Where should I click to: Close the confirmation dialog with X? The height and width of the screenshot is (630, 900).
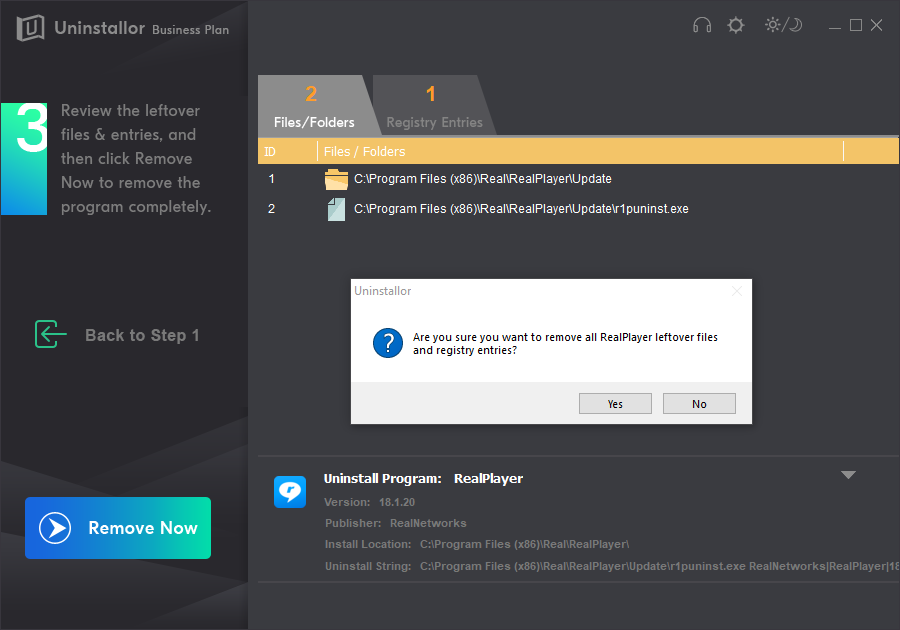tap(737, 291)
